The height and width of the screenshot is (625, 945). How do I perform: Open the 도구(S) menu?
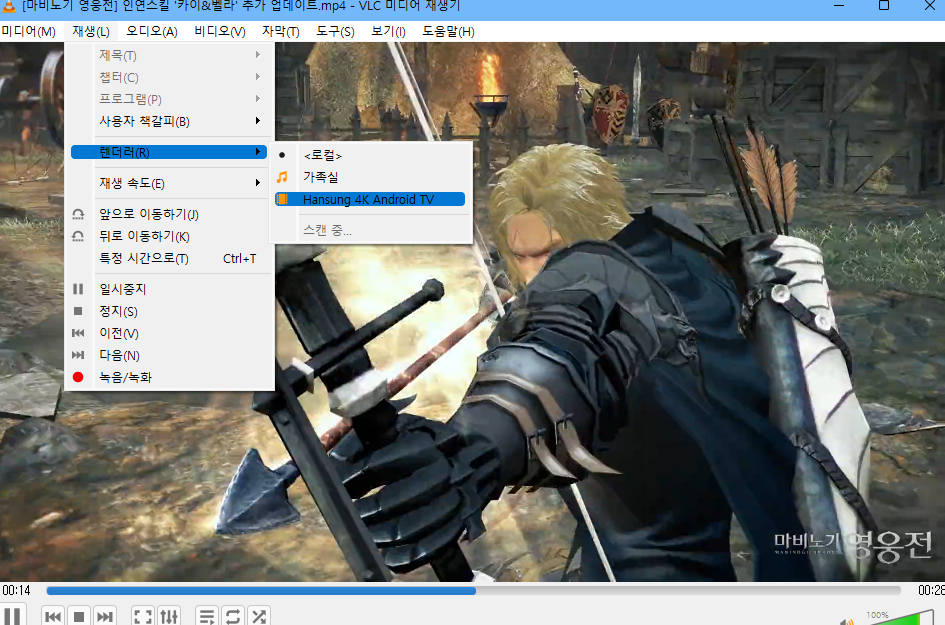(336, 31)
